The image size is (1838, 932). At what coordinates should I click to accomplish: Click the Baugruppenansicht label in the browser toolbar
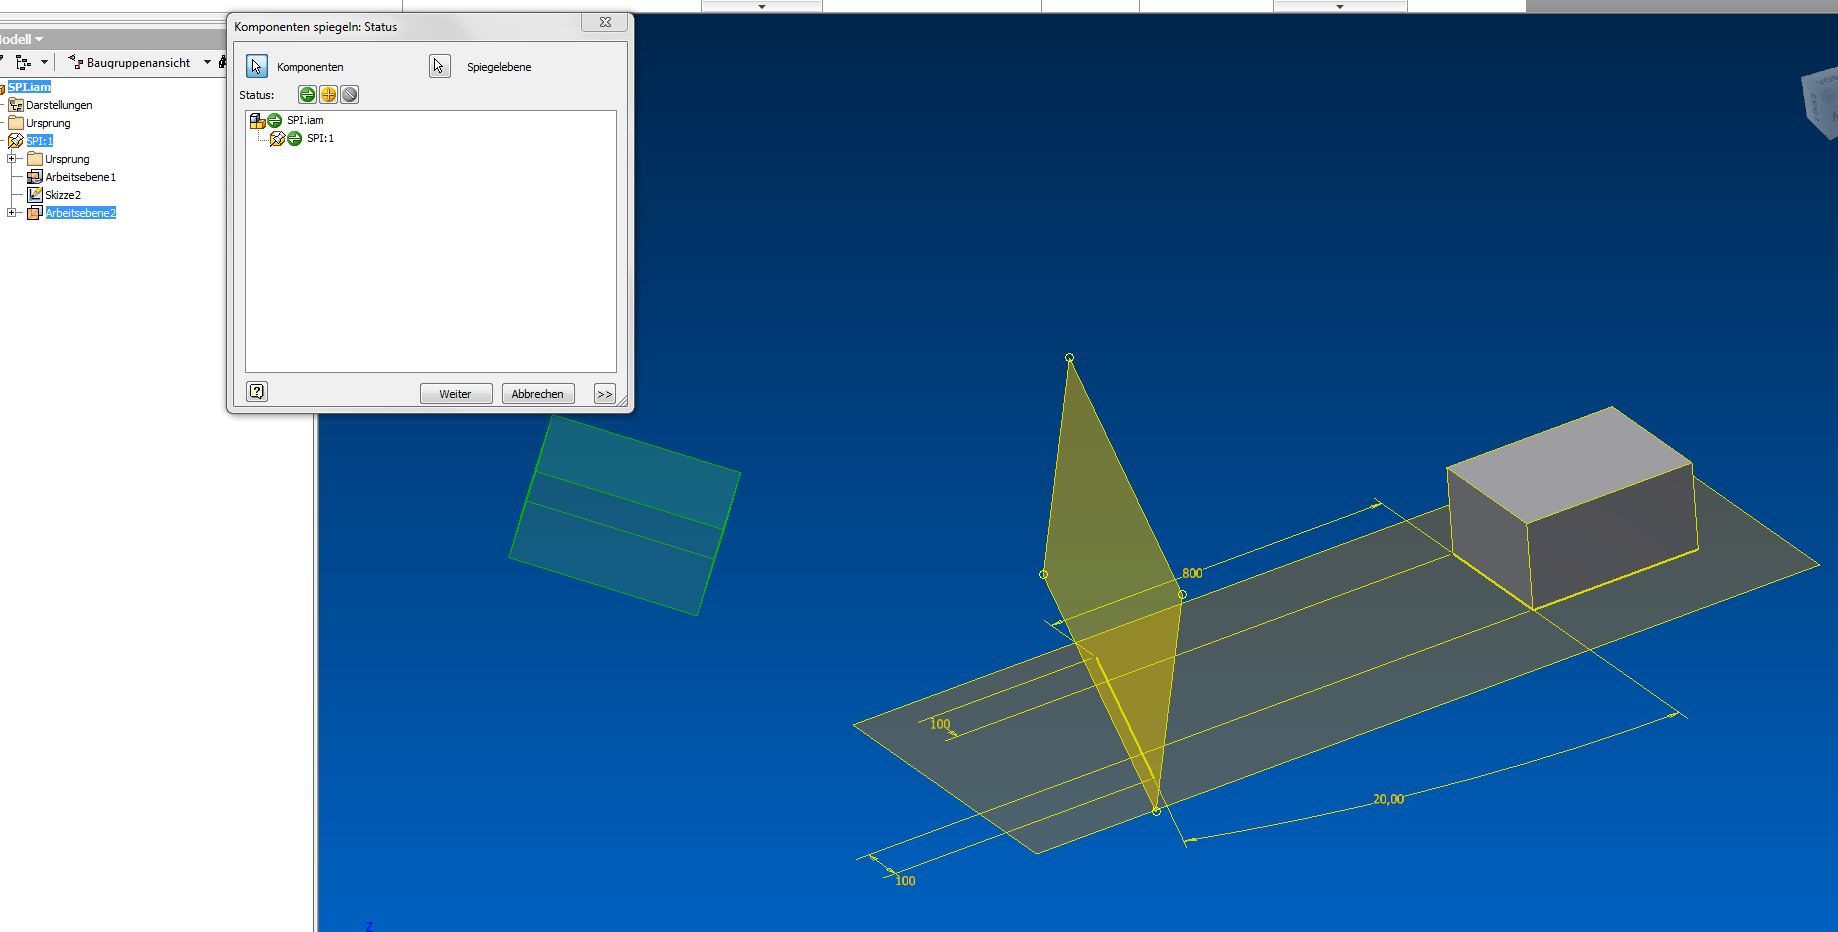[138, 63]
